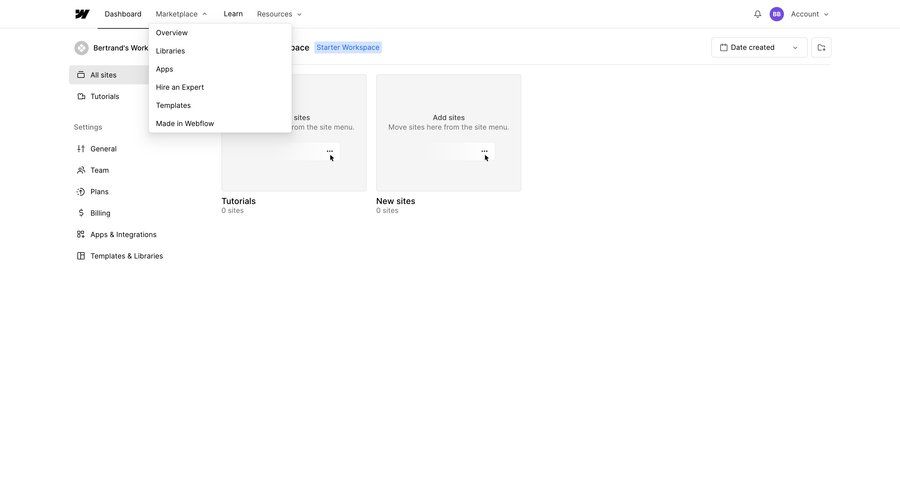Open Templates & Libraries settings
Image resolution: width=900 pixels, height=484 pixels.
tap(126, 256)
